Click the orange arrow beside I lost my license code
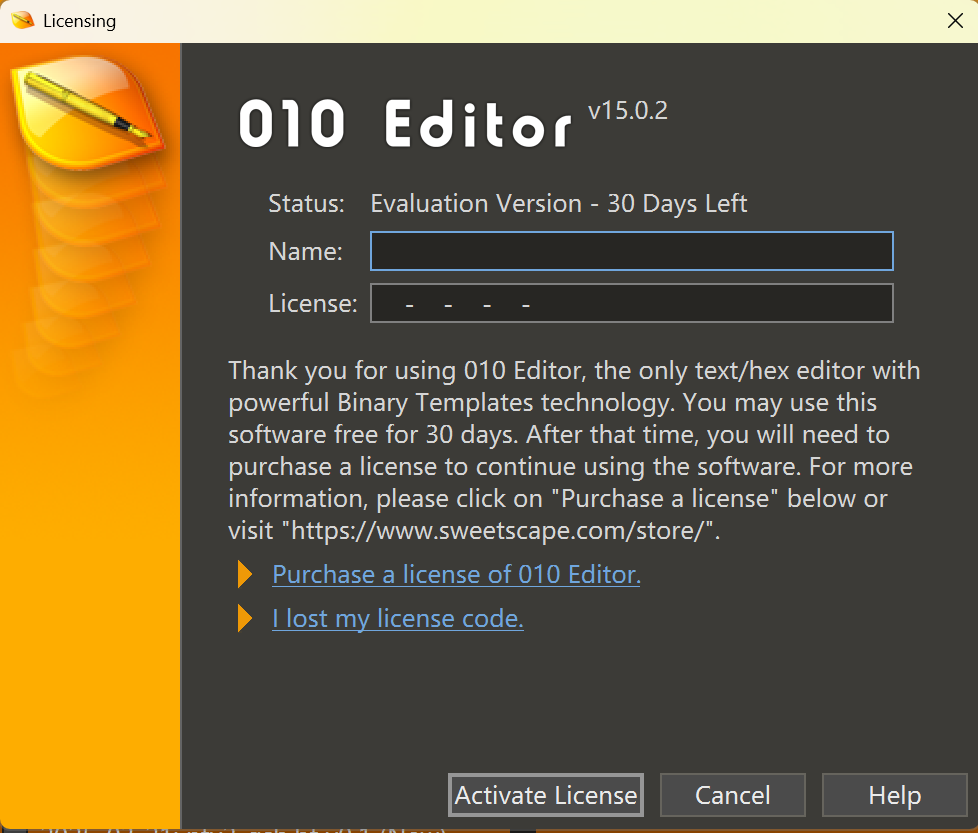 pyautogui.click(x=244, y=619)
